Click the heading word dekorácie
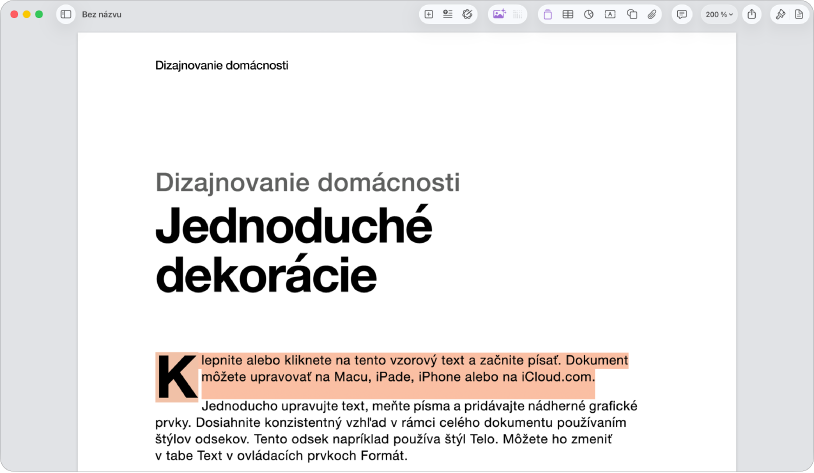This screenshot has height=473, width=814. click(x=266, y=275)
